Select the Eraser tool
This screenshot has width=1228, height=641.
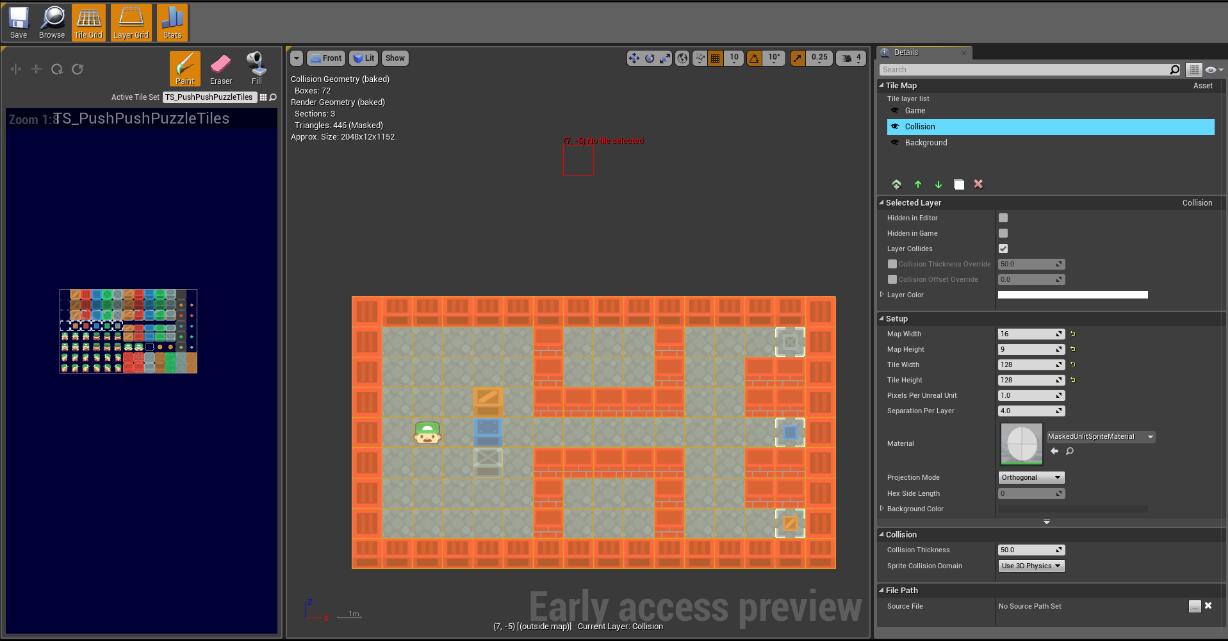click(x=221, y=69)
